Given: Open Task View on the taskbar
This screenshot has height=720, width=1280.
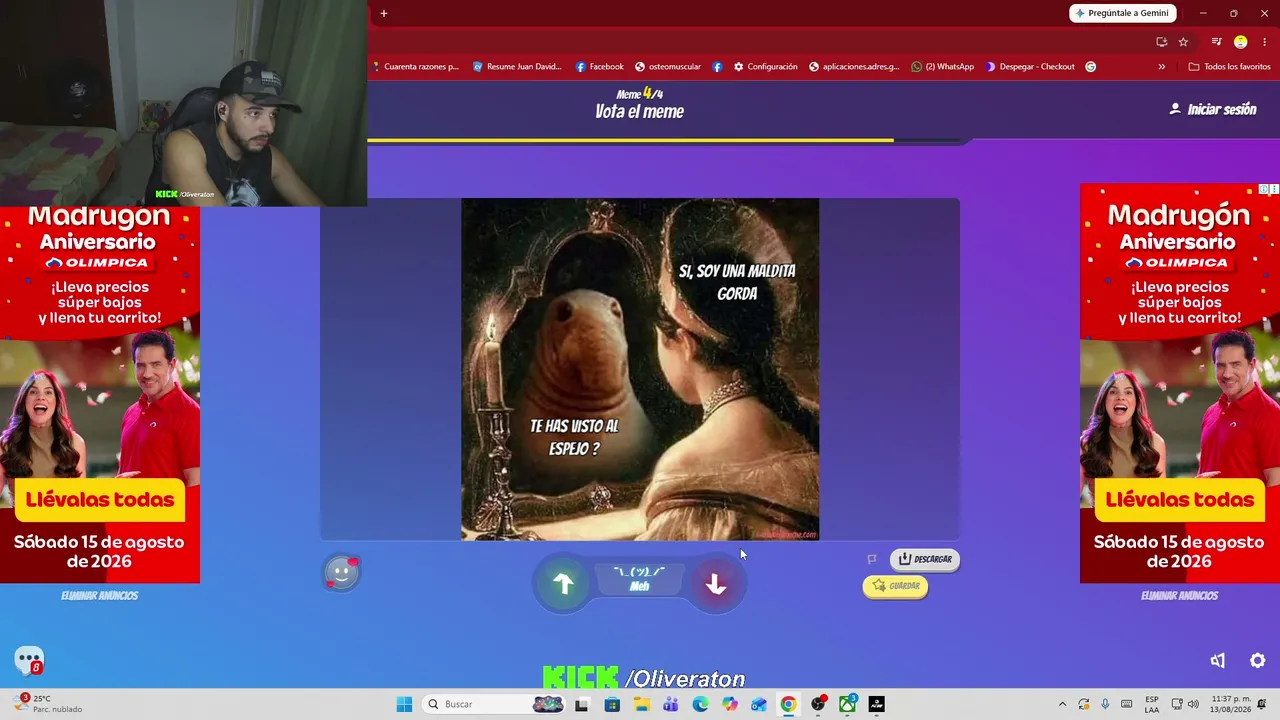Looking at the screenshot, I should (582, 704).
